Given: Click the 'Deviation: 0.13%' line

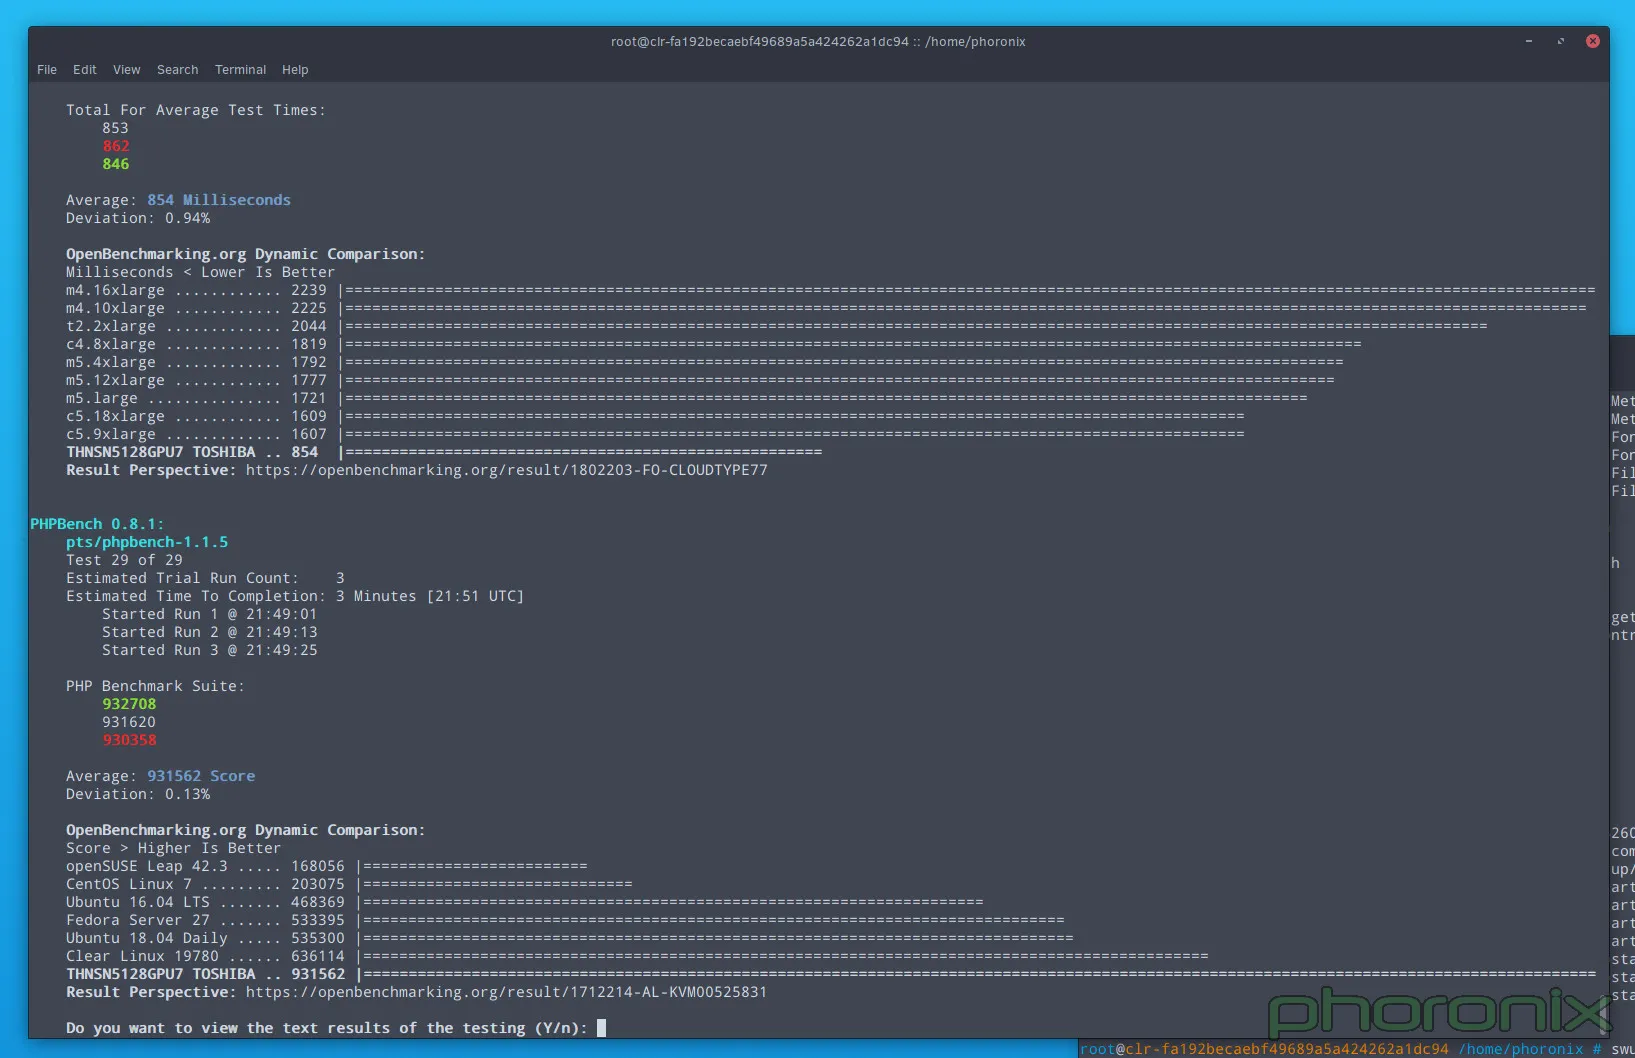Looking at the screenshot, I should coord(138,794).
